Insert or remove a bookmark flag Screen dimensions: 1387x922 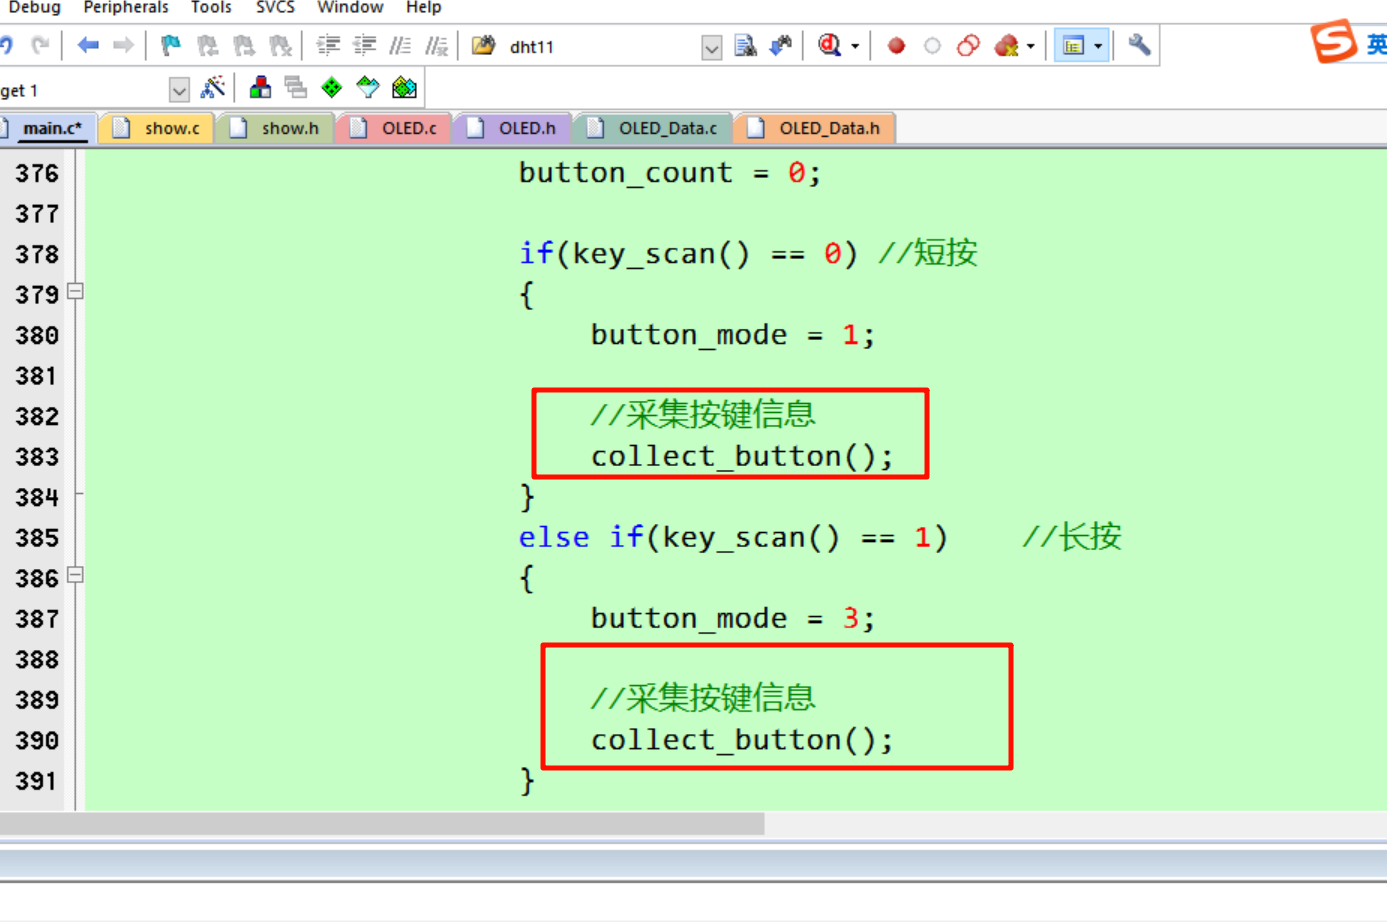[x=171, y=45]
